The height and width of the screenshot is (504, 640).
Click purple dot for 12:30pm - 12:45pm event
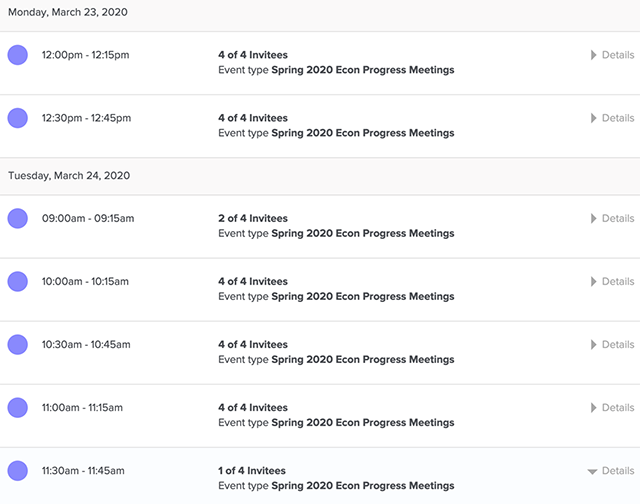[x=18, y=118]
